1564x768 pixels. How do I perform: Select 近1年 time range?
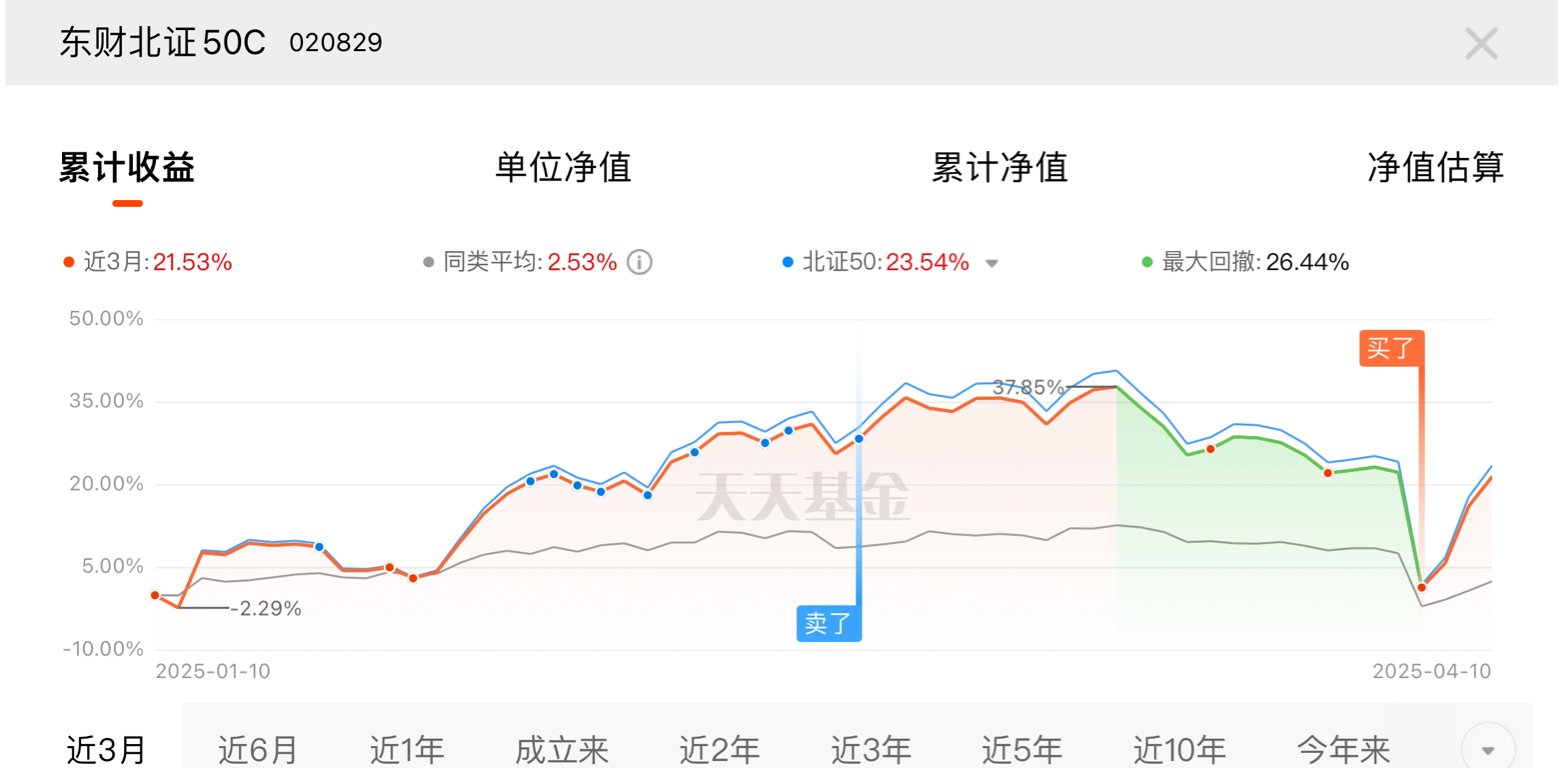click(407, 748)
